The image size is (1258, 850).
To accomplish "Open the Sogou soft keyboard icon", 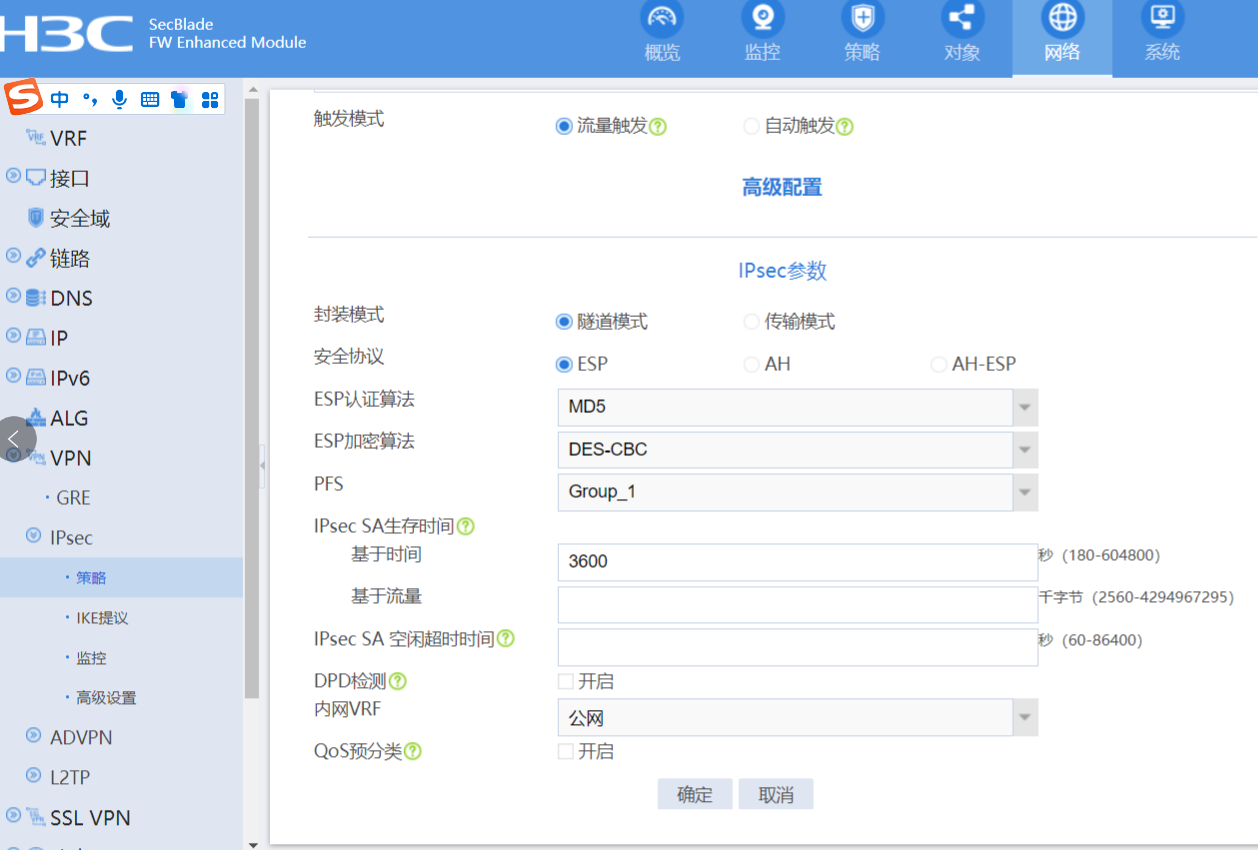I will tap(150, 99).
